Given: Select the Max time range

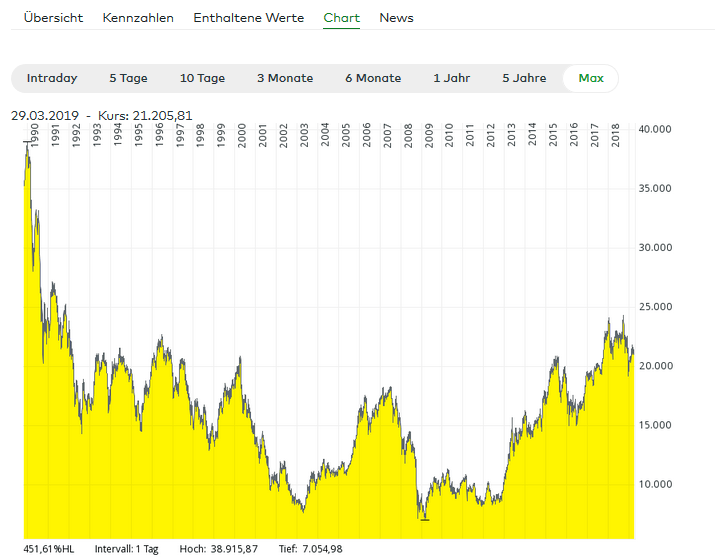Looking at the screenshot, I should (591, 78).
